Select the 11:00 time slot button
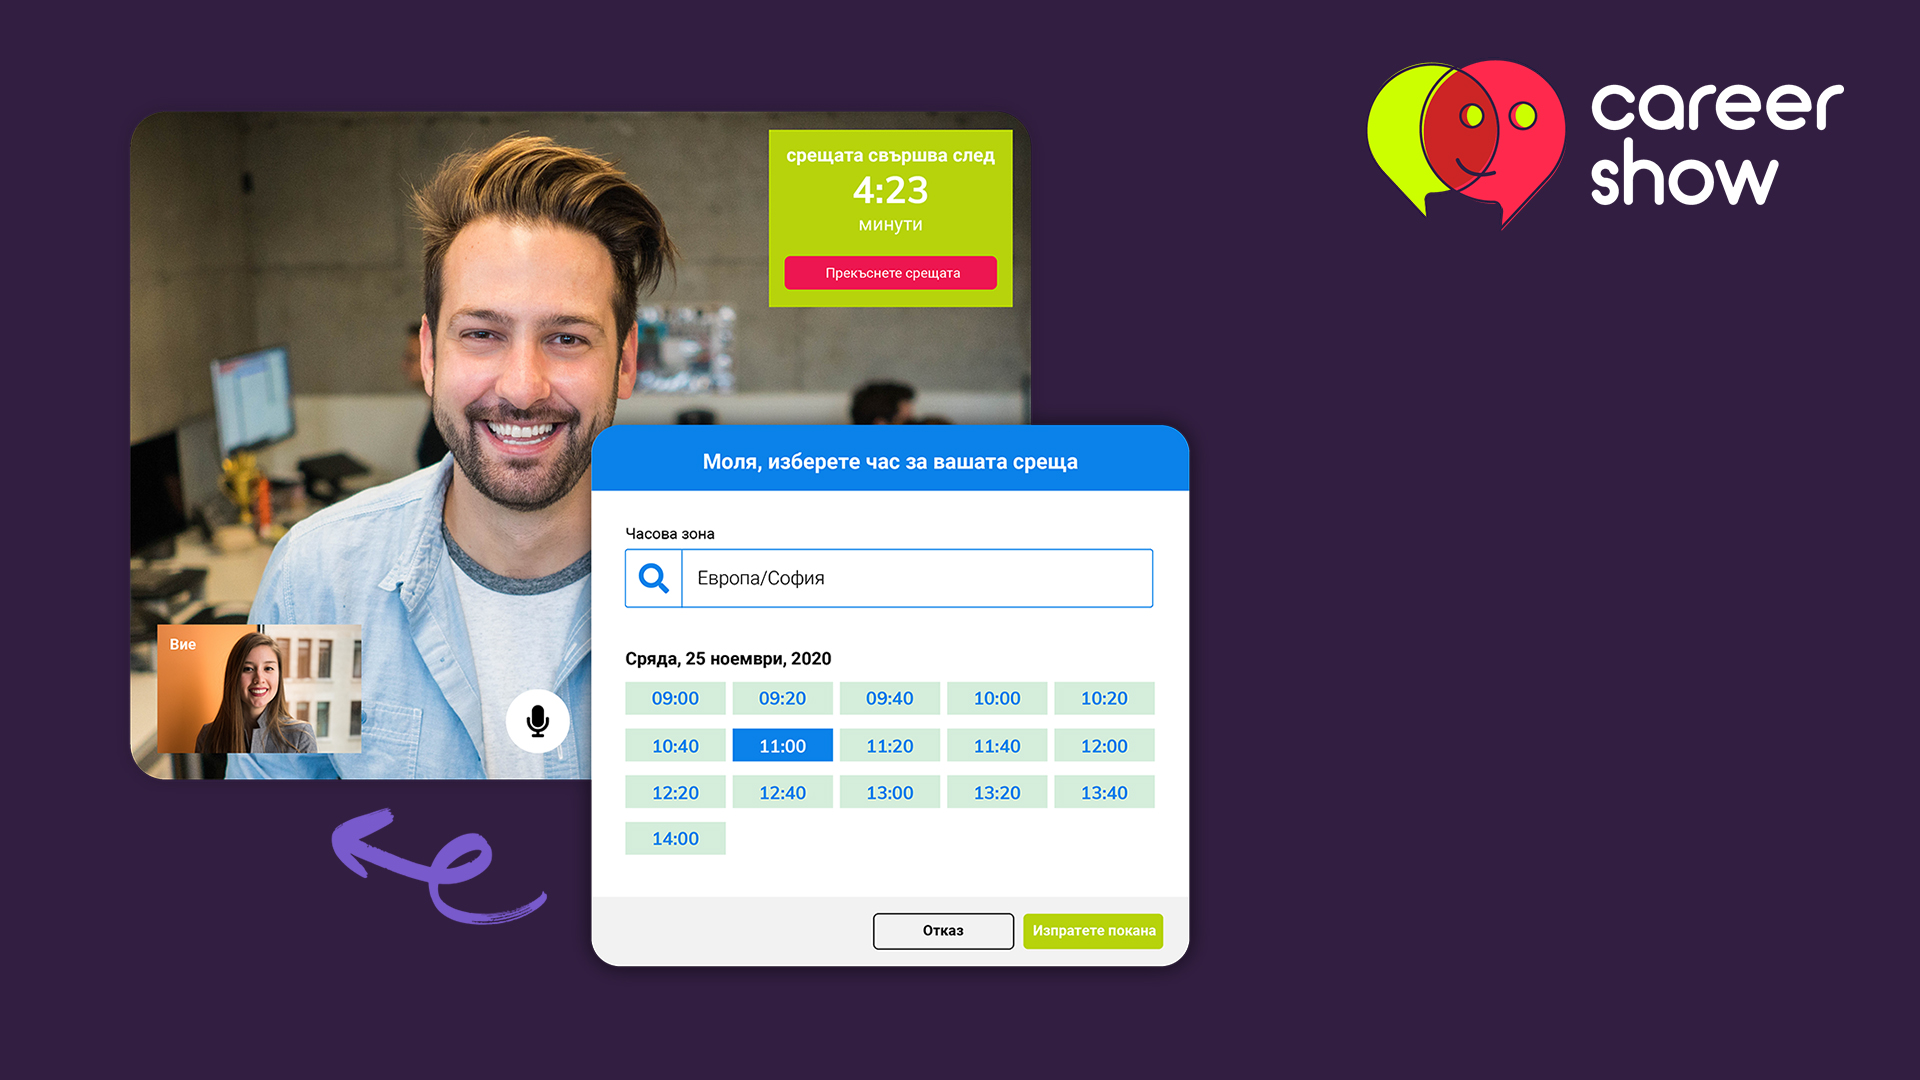This screenshot has width=1920, height=1080. 781,745
